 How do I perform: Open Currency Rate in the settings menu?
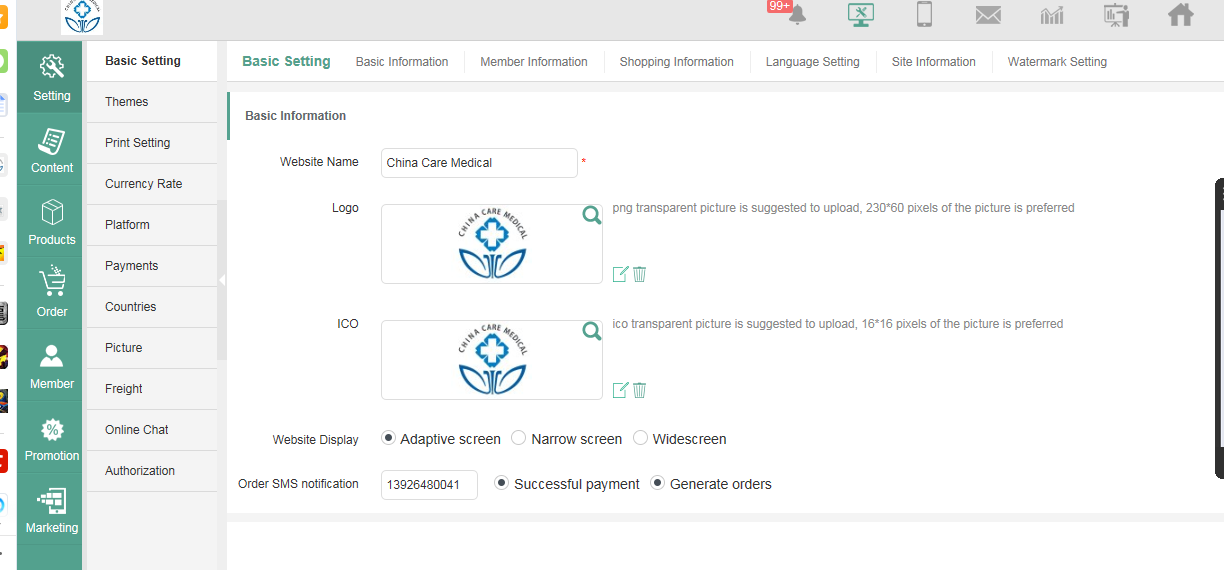(144, 184)
